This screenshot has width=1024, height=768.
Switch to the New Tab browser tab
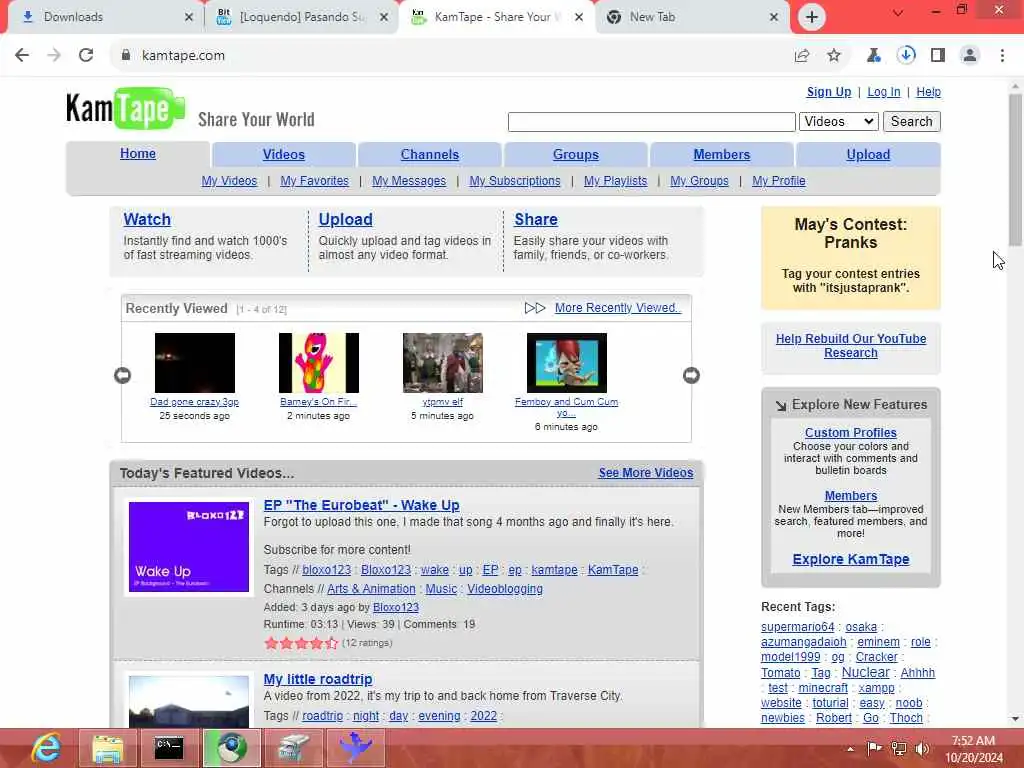[692, 17]
